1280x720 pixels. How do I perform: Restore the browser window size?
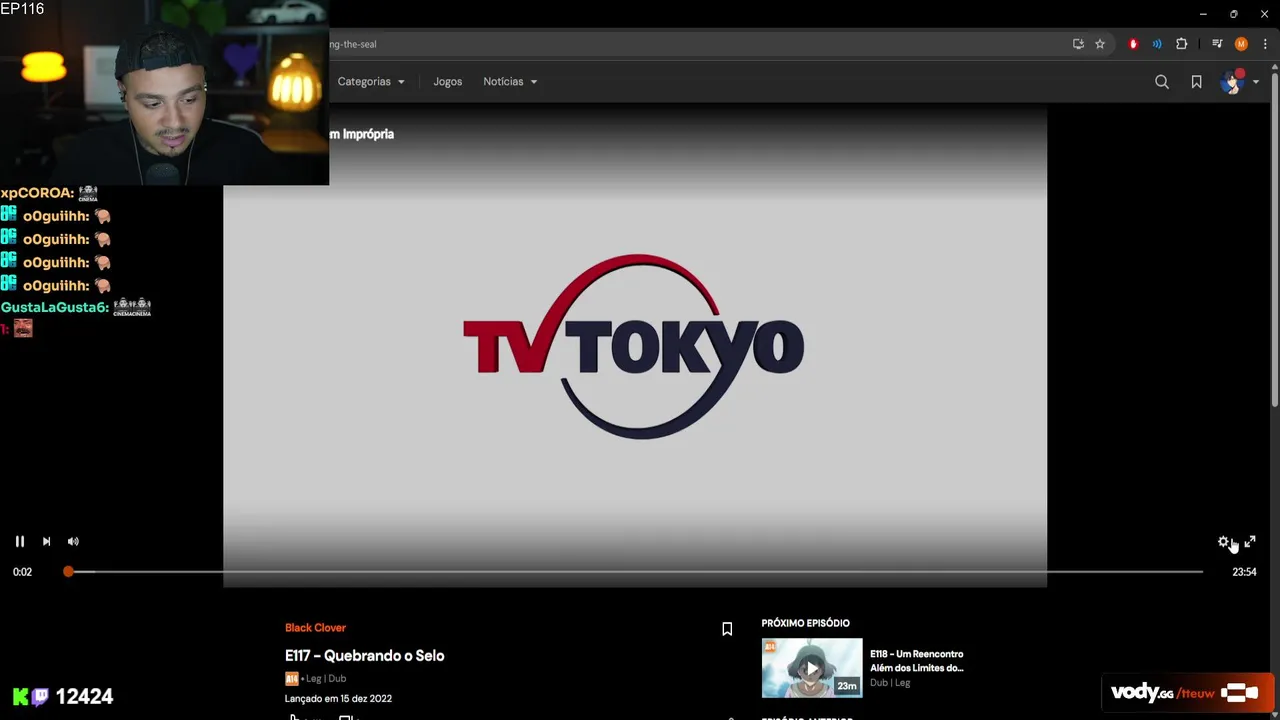pyautogui.click(x=1233, y=14)
